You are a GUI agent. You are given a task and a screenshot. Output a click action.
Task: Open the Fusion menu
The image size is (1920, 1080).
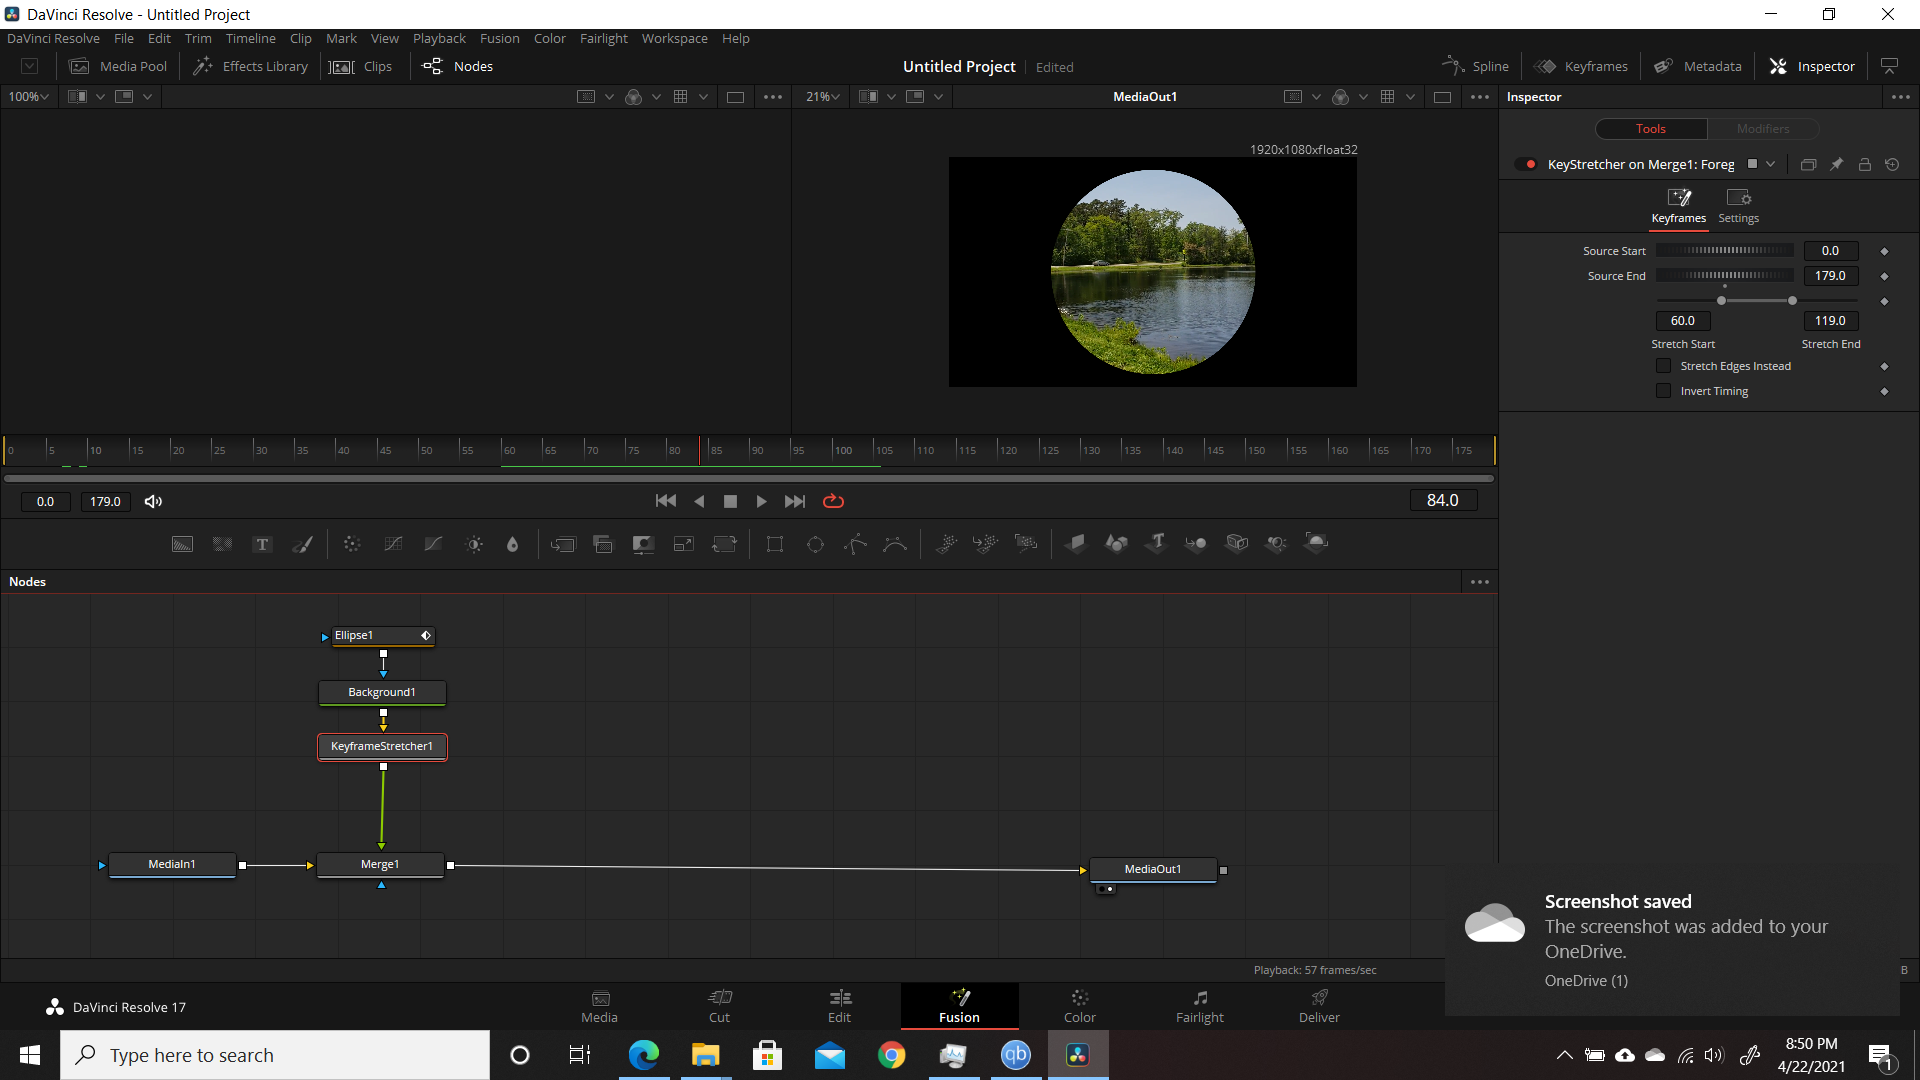click(x=499, y=38)
